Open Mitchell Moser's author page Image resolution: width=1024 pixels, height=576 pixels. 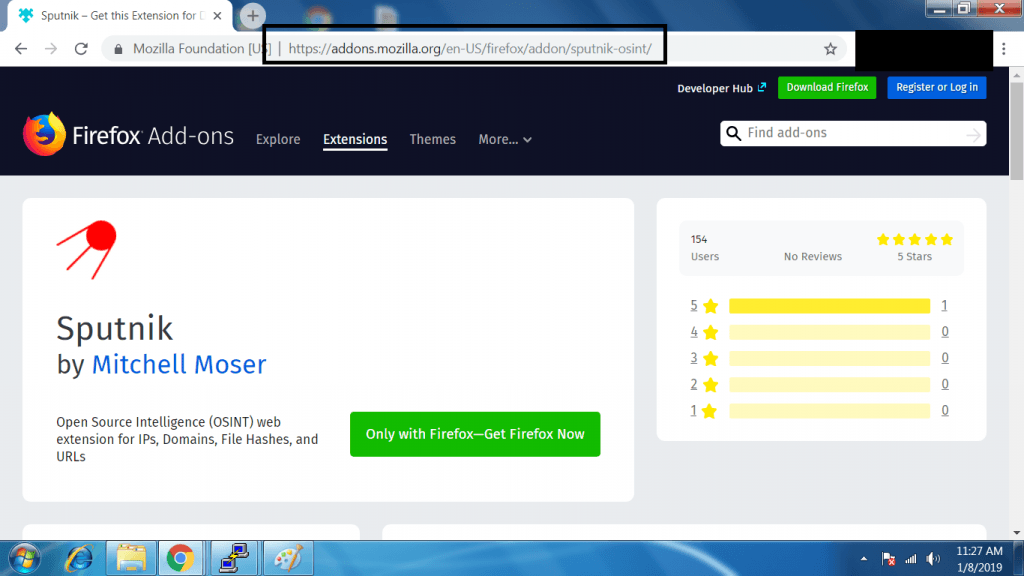(x=179, y=364)
